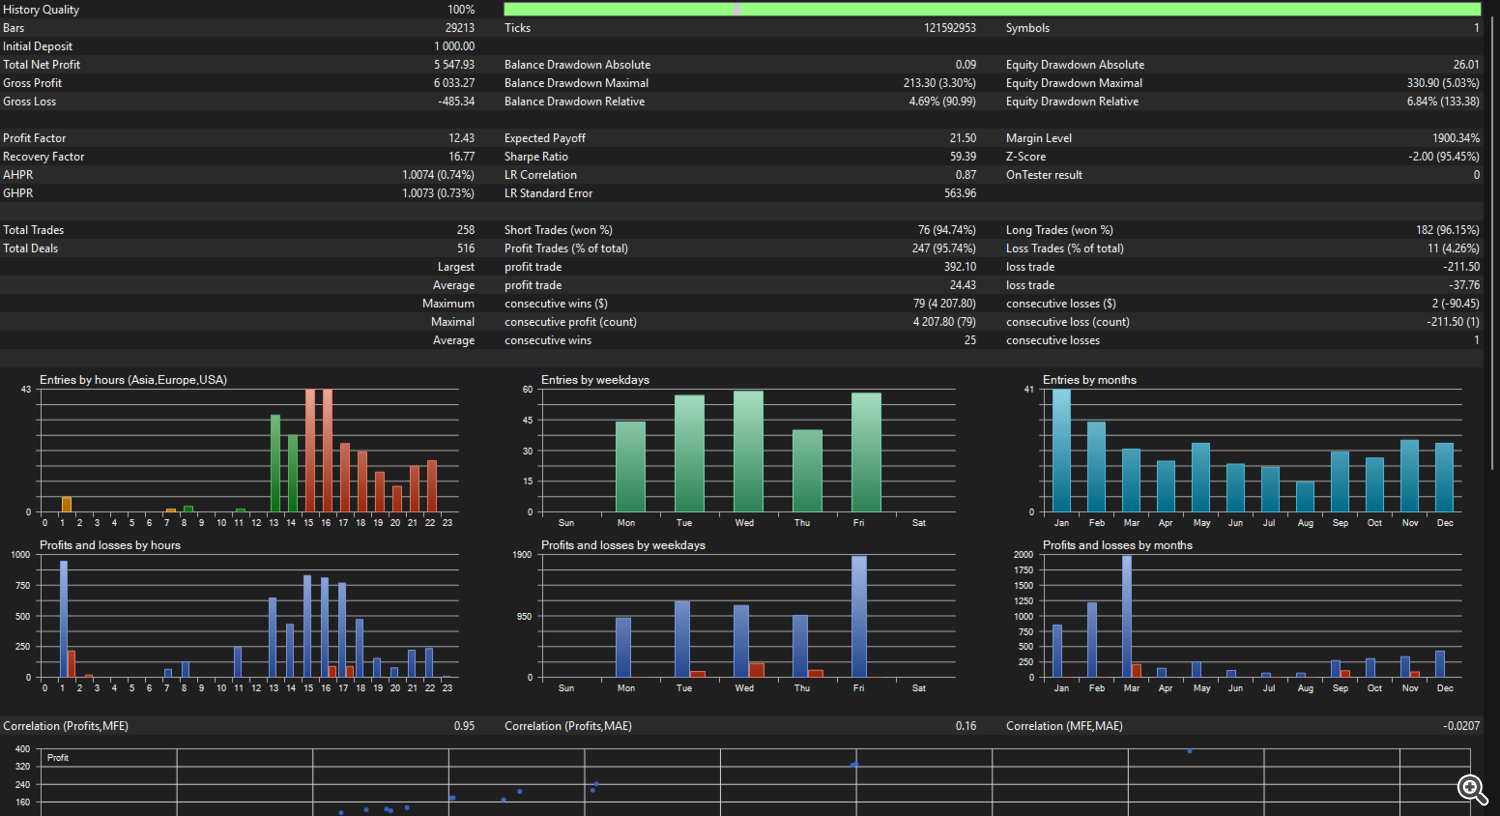Image resolution: width=1500 pixels, height=816 pixels.
Task: Click the Total Net Profit value 5 547.93
Action: (454, 65)
